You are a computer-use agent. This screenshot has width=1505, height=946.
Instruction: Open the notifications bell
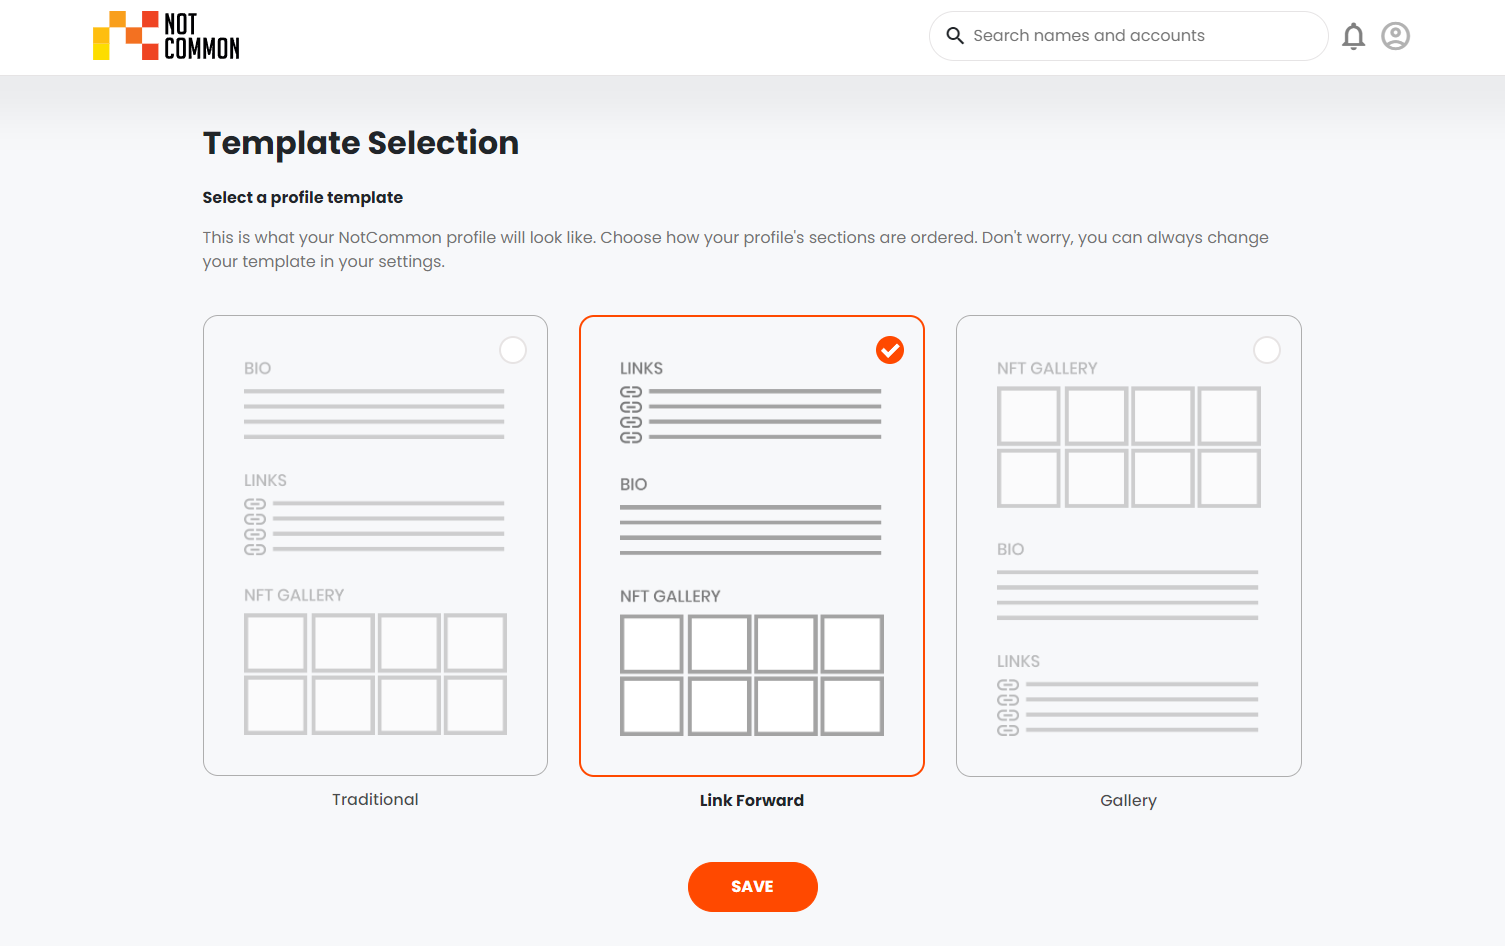(1353, 36)
